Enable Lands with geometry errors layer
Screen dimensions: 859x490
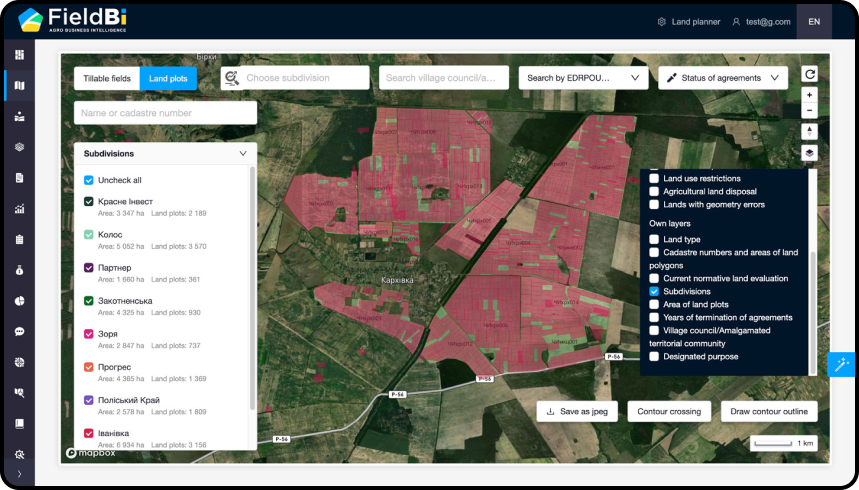pyautogui.click(x=654, y=204)
